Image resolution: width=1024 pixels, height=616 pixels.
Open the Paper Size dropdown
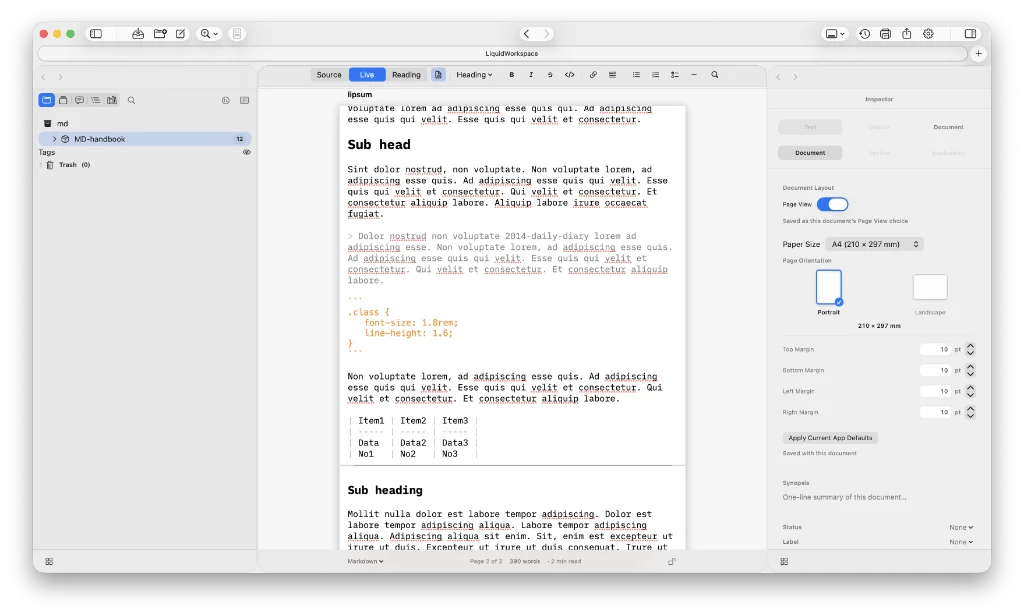(874, 244)
